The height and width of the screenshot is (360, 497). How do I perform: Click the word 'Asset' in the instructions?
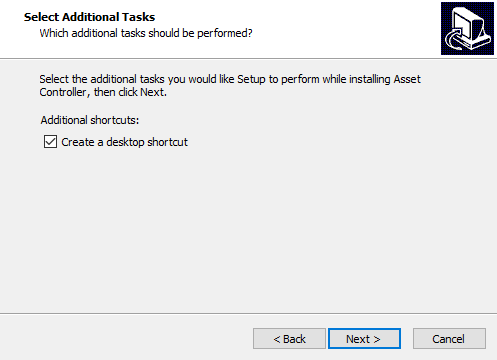407,79
